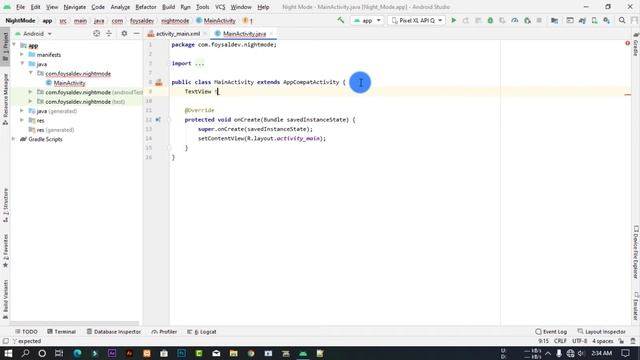Screen dimensions: 640x360
Task: Open the Profiler tool window
Action: click(x=164, y=332)
